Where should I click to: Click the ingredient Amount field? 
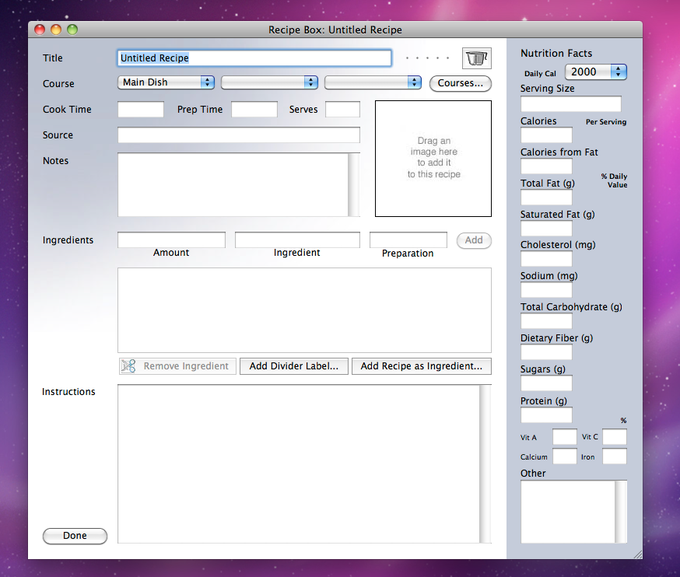171,240
